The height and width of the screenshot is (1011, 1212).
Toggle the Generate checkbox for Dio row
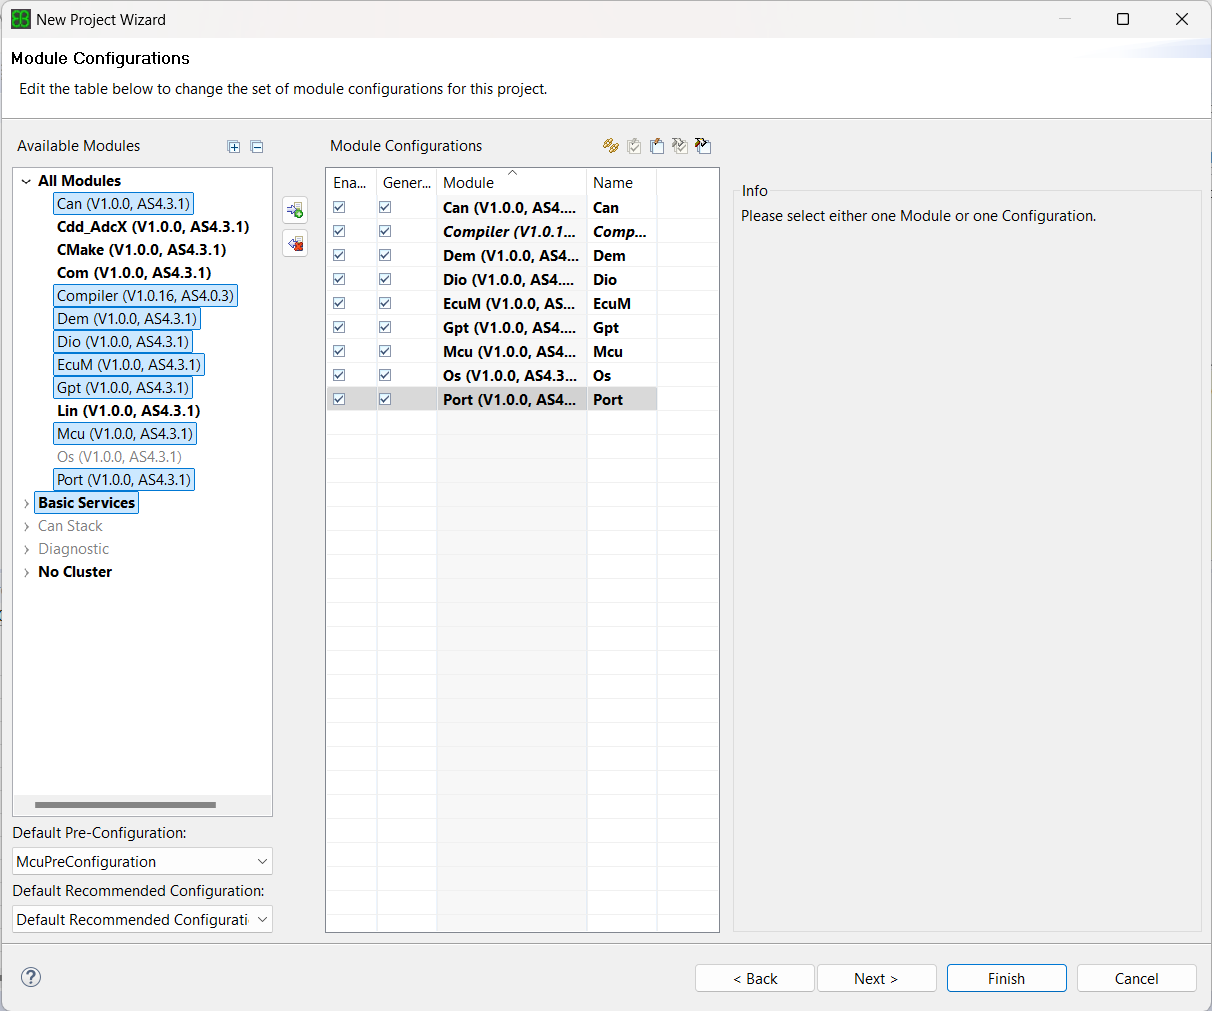point(385,279)
